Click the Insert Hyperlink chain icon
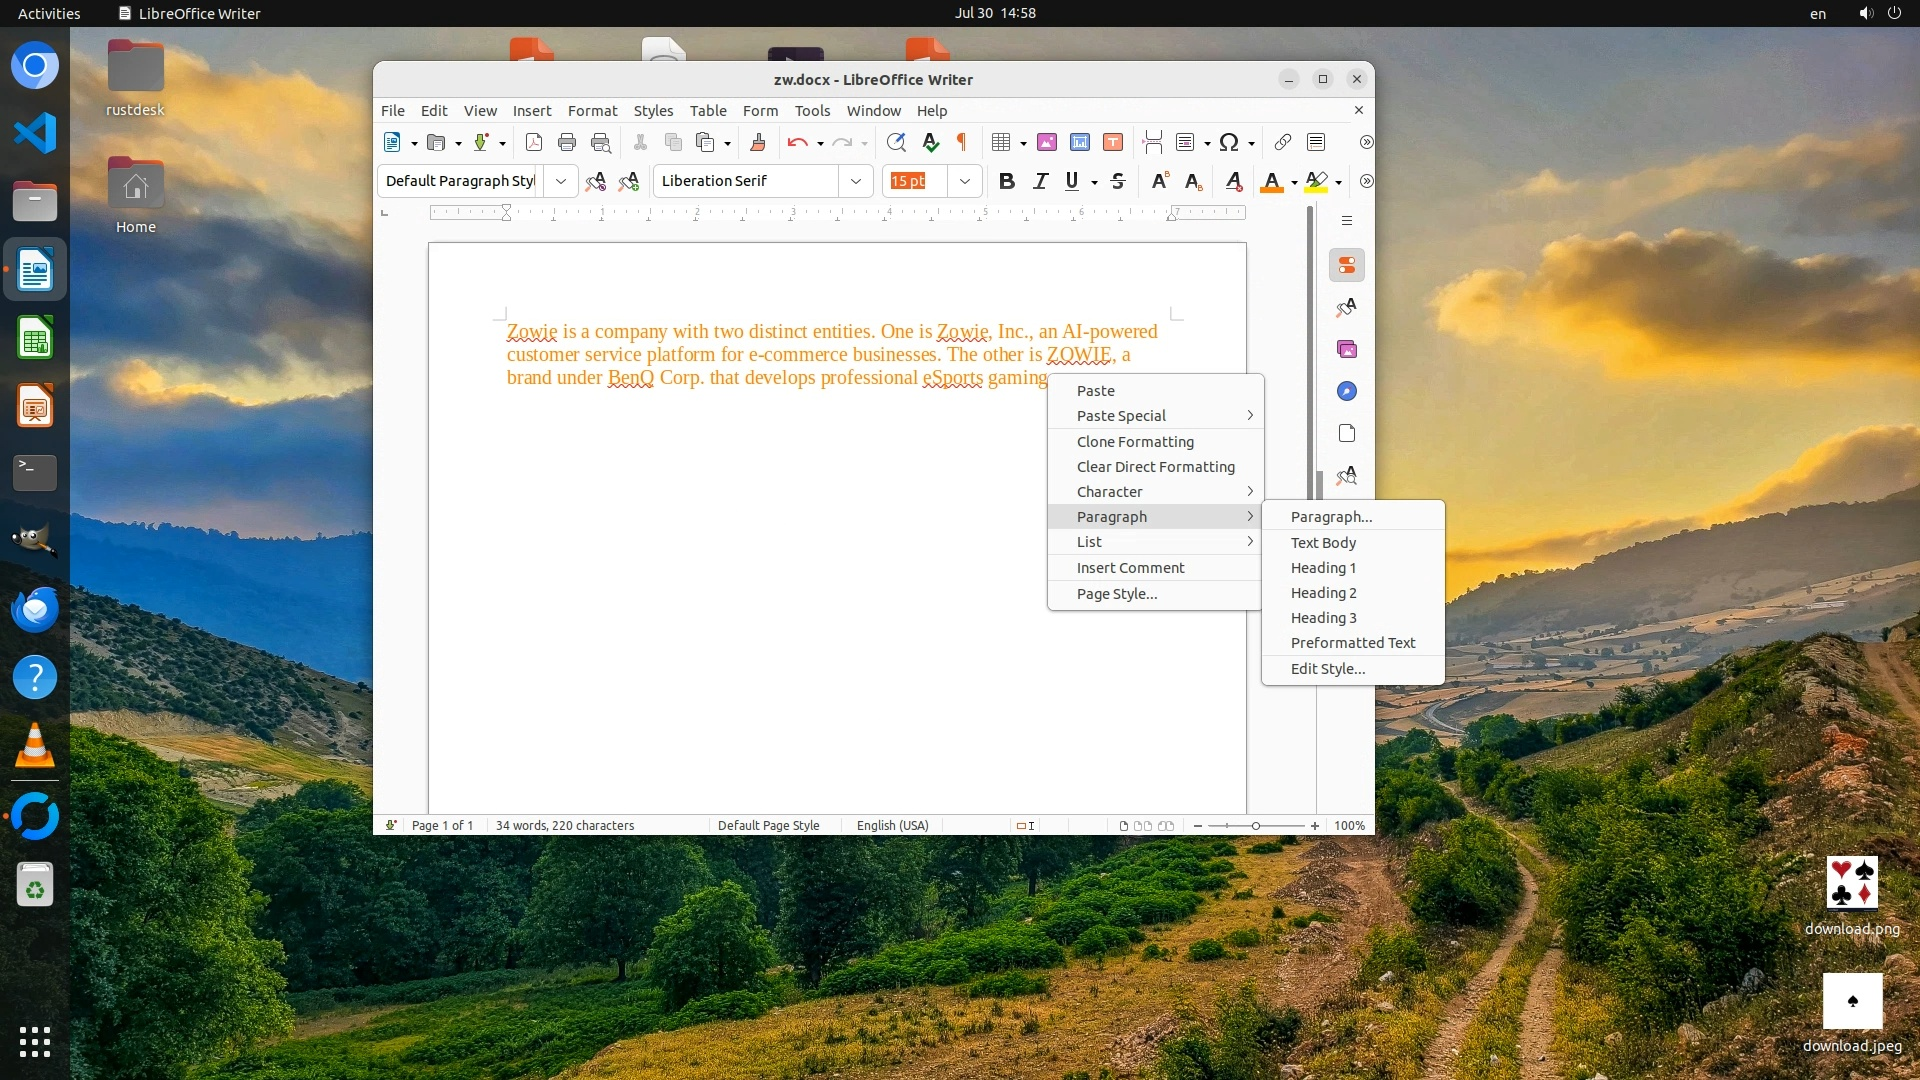 [1282, 142]
